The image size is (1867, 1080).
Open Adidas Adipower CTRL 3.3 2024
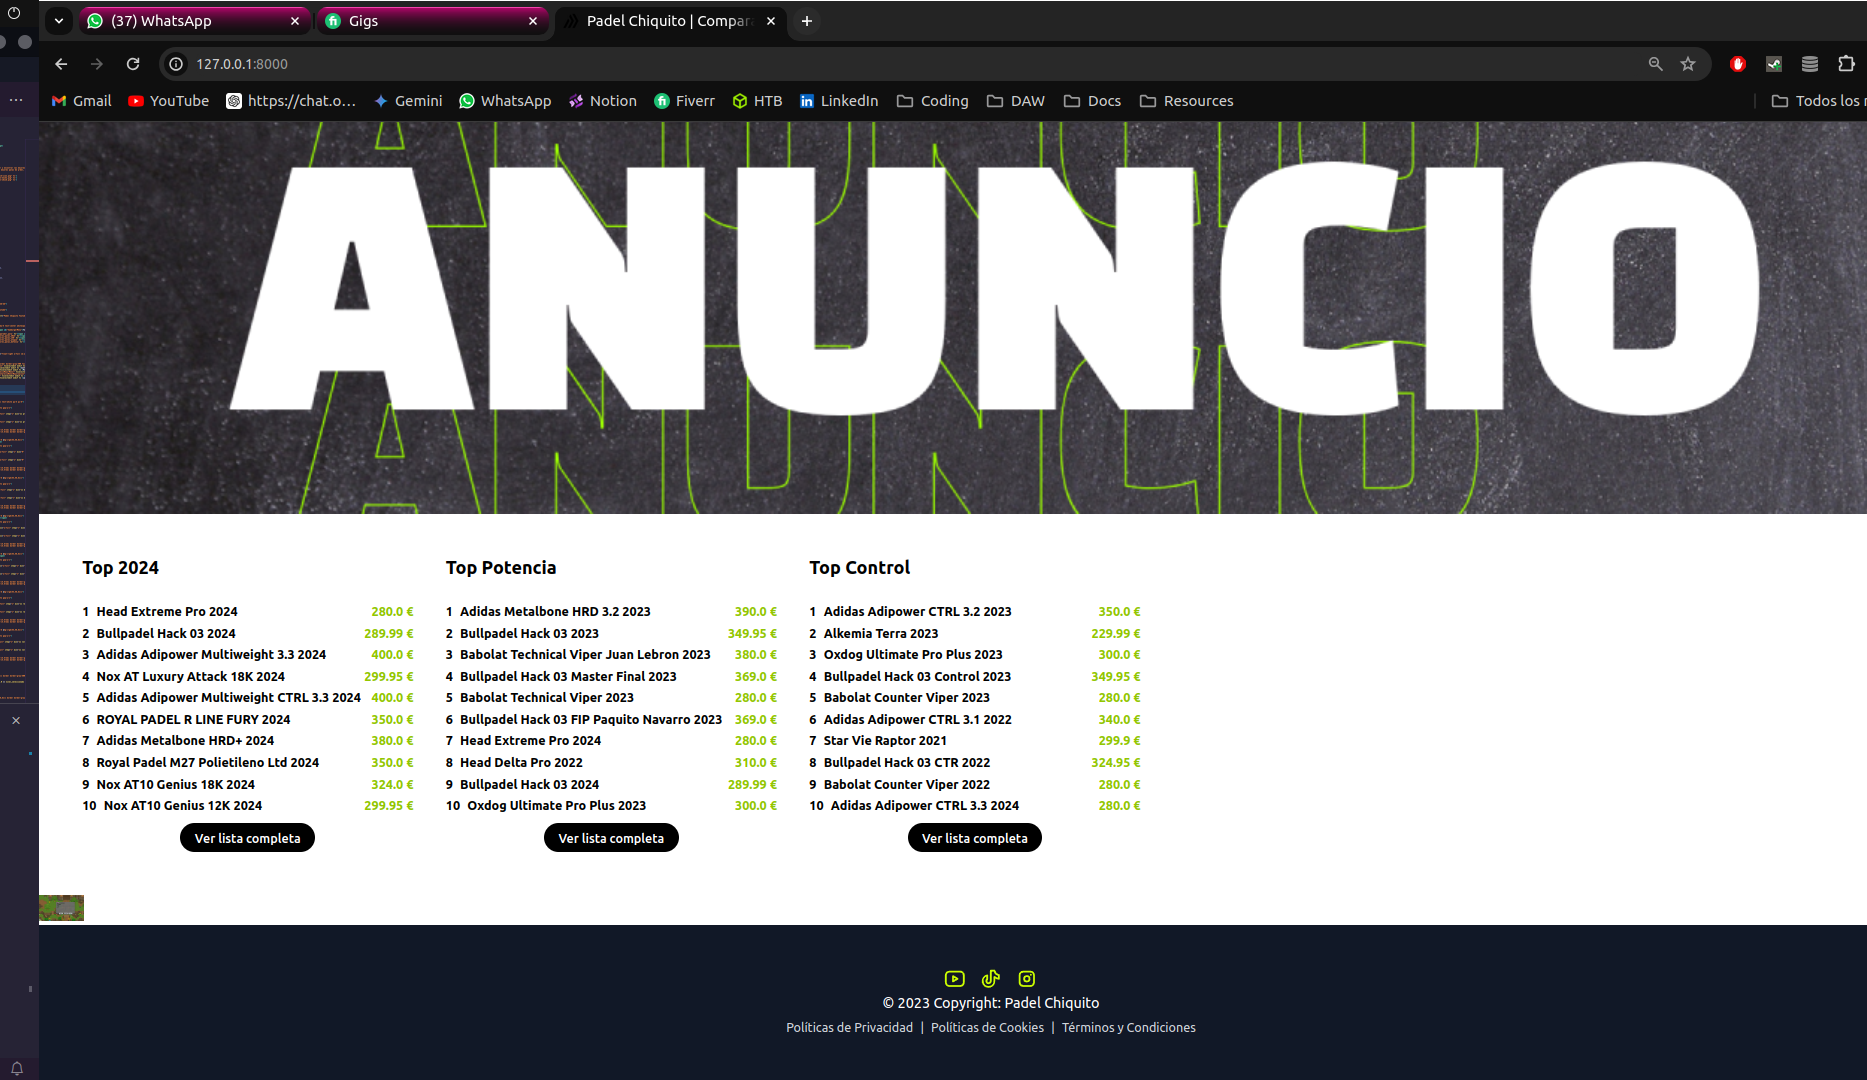pos(925,806)
